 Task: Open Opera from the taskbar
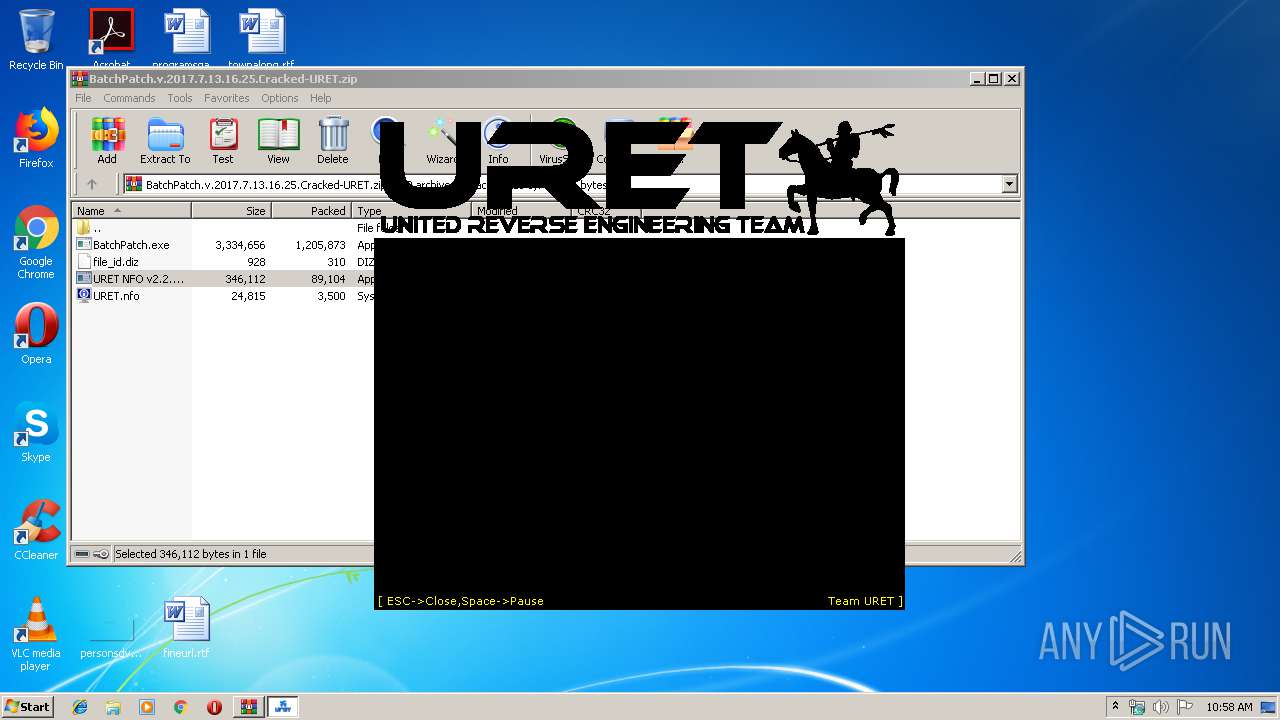tap(214, 707)
